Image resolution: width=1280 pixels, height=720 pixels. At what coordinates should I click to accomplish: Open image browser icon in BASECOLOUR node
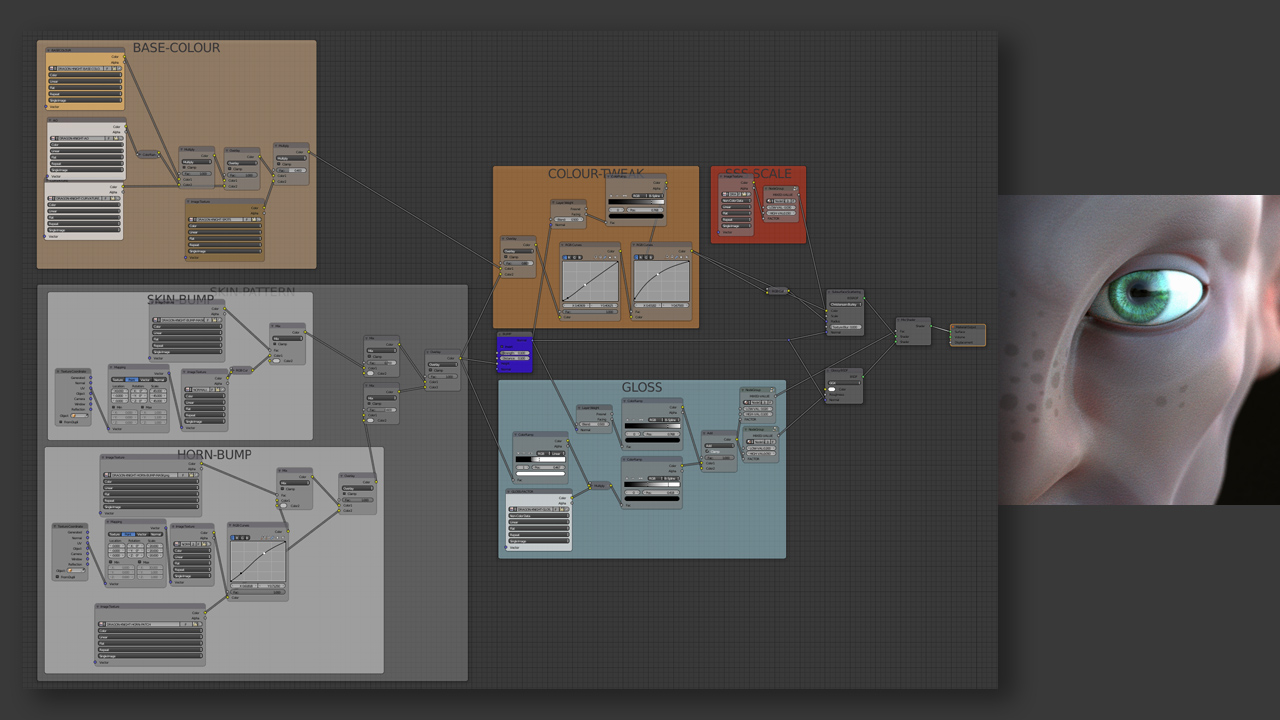pyautogui.click(x=51, y=68)
